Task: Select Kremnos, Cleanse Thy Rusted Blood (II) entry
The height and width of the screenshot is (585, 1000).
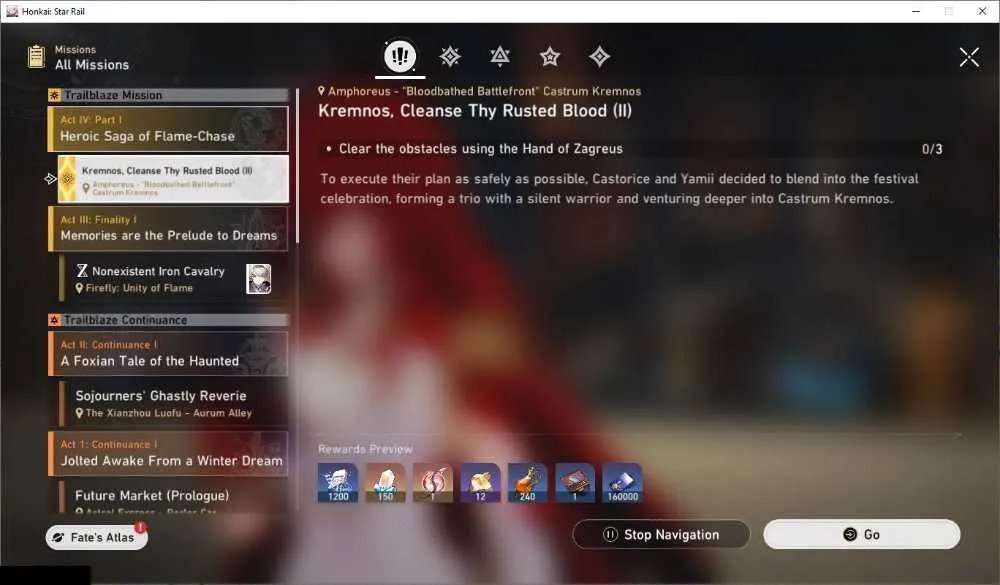Action: (x=173, y=179)
